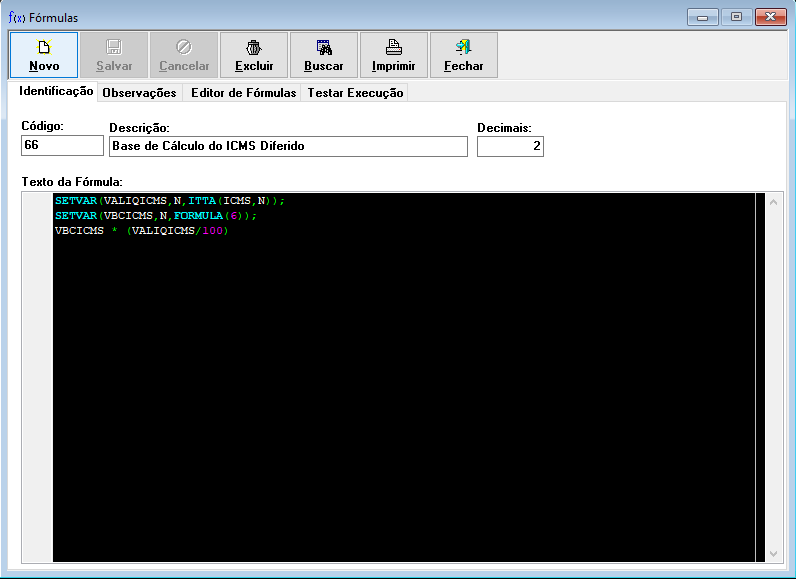Click the Código input field

tap(62, 146)
